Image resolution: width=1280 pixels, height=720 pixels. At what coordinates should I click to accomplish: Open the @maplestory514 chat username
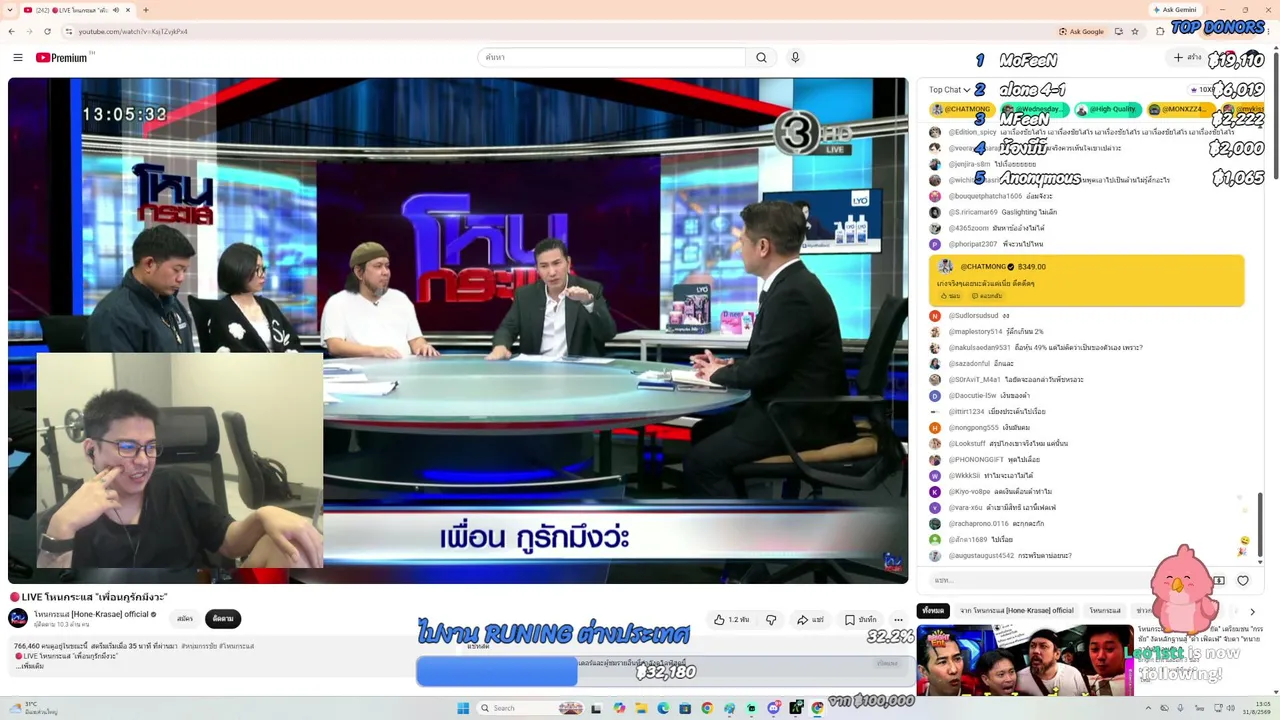click(975, 332)
